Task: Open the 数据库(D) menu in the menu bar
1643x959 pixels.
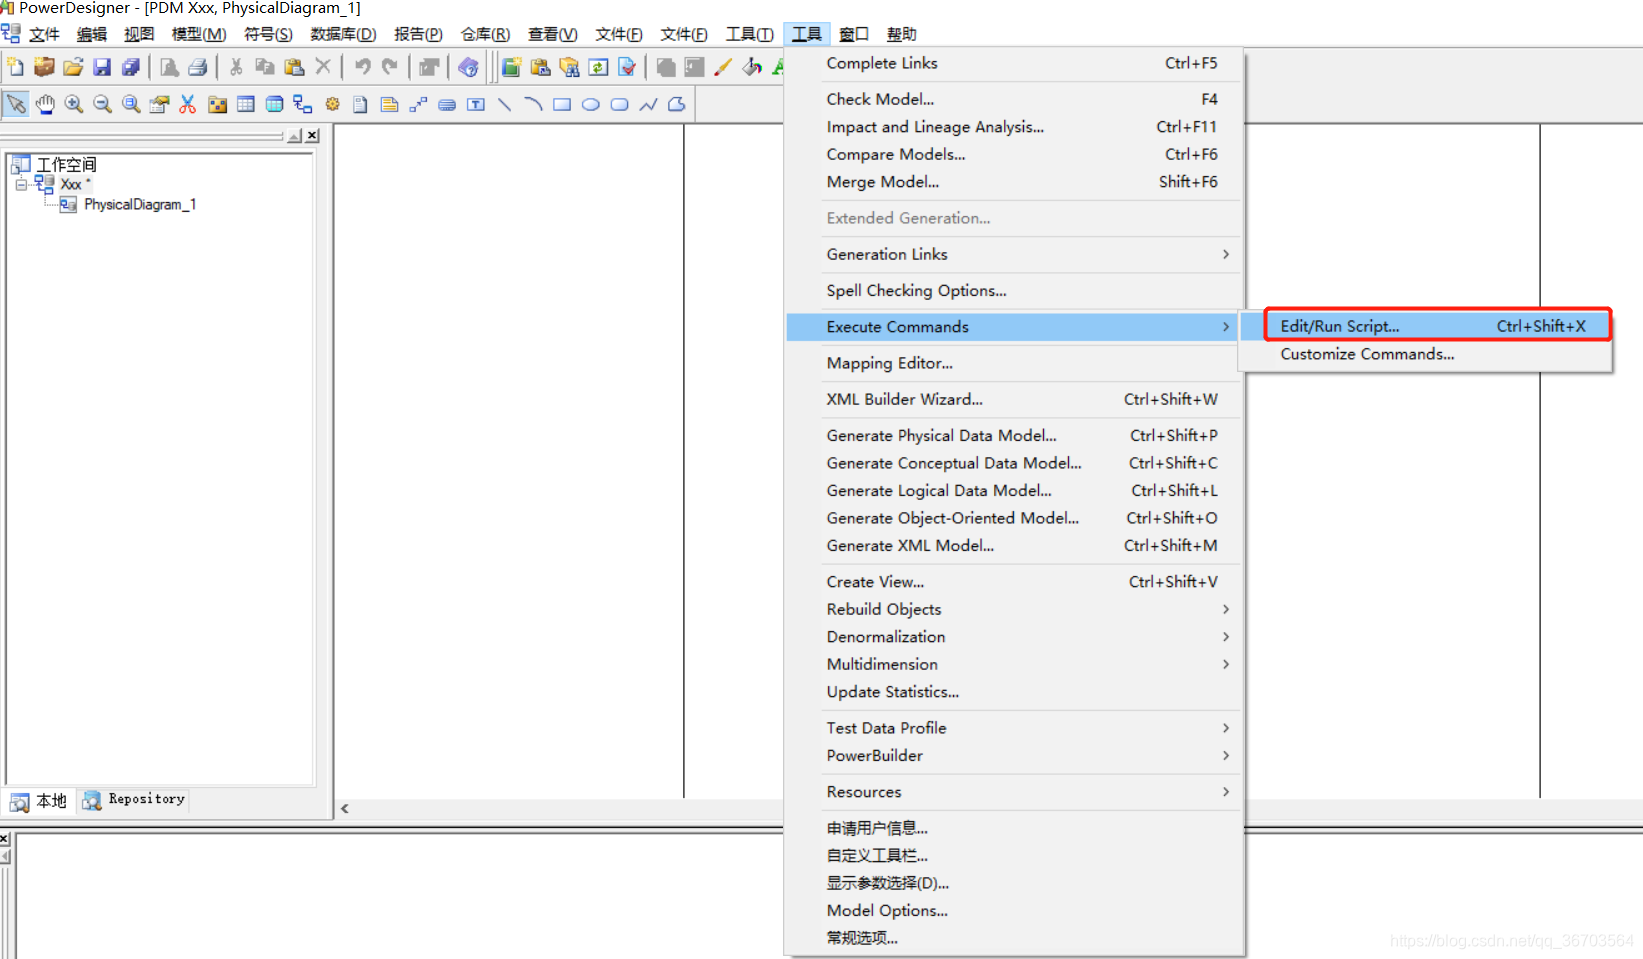Action: pos(343,34)
